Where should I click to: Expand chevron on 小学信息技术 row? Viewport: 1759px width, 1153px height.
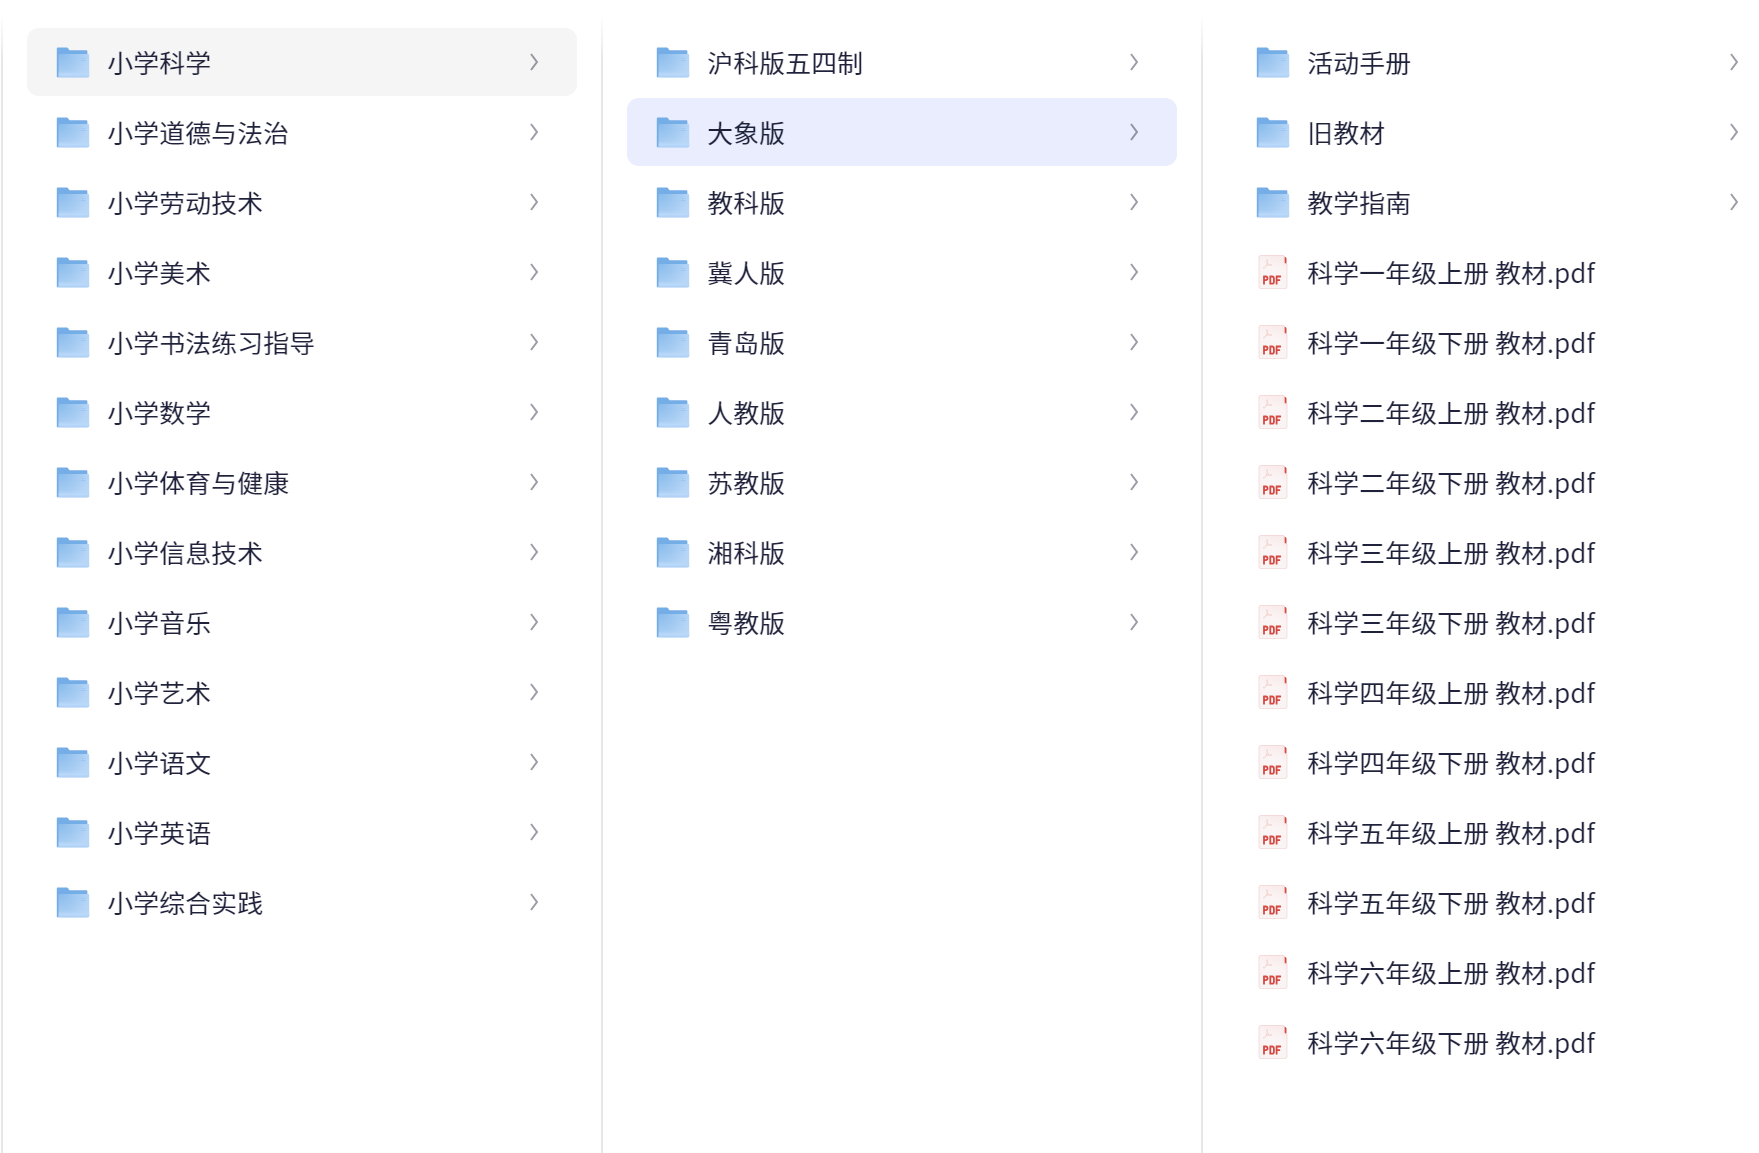pos(534,552)
